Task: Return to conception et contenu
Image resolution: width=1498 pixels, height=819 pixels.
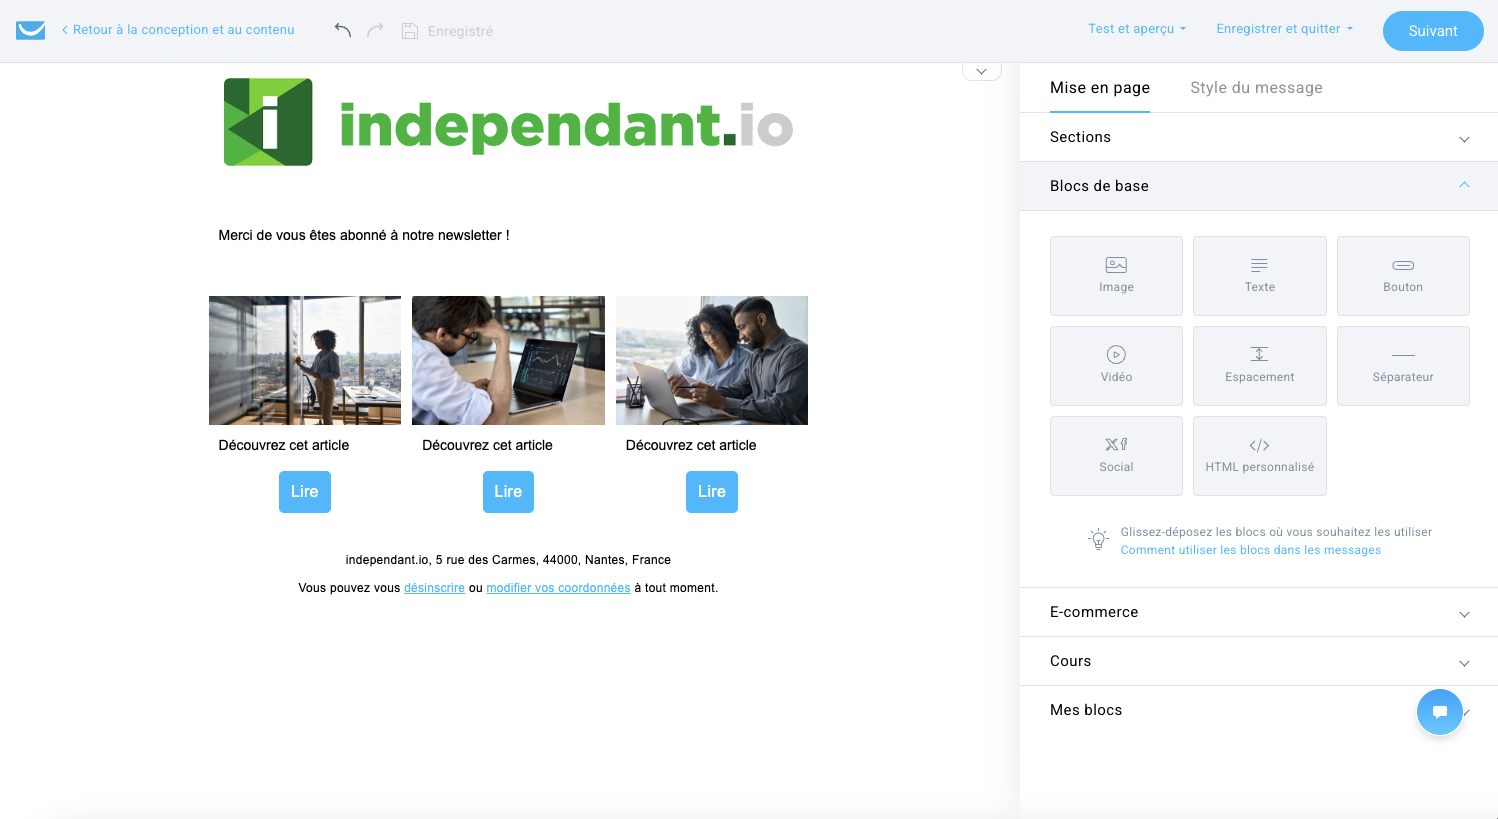Action: 178,30
